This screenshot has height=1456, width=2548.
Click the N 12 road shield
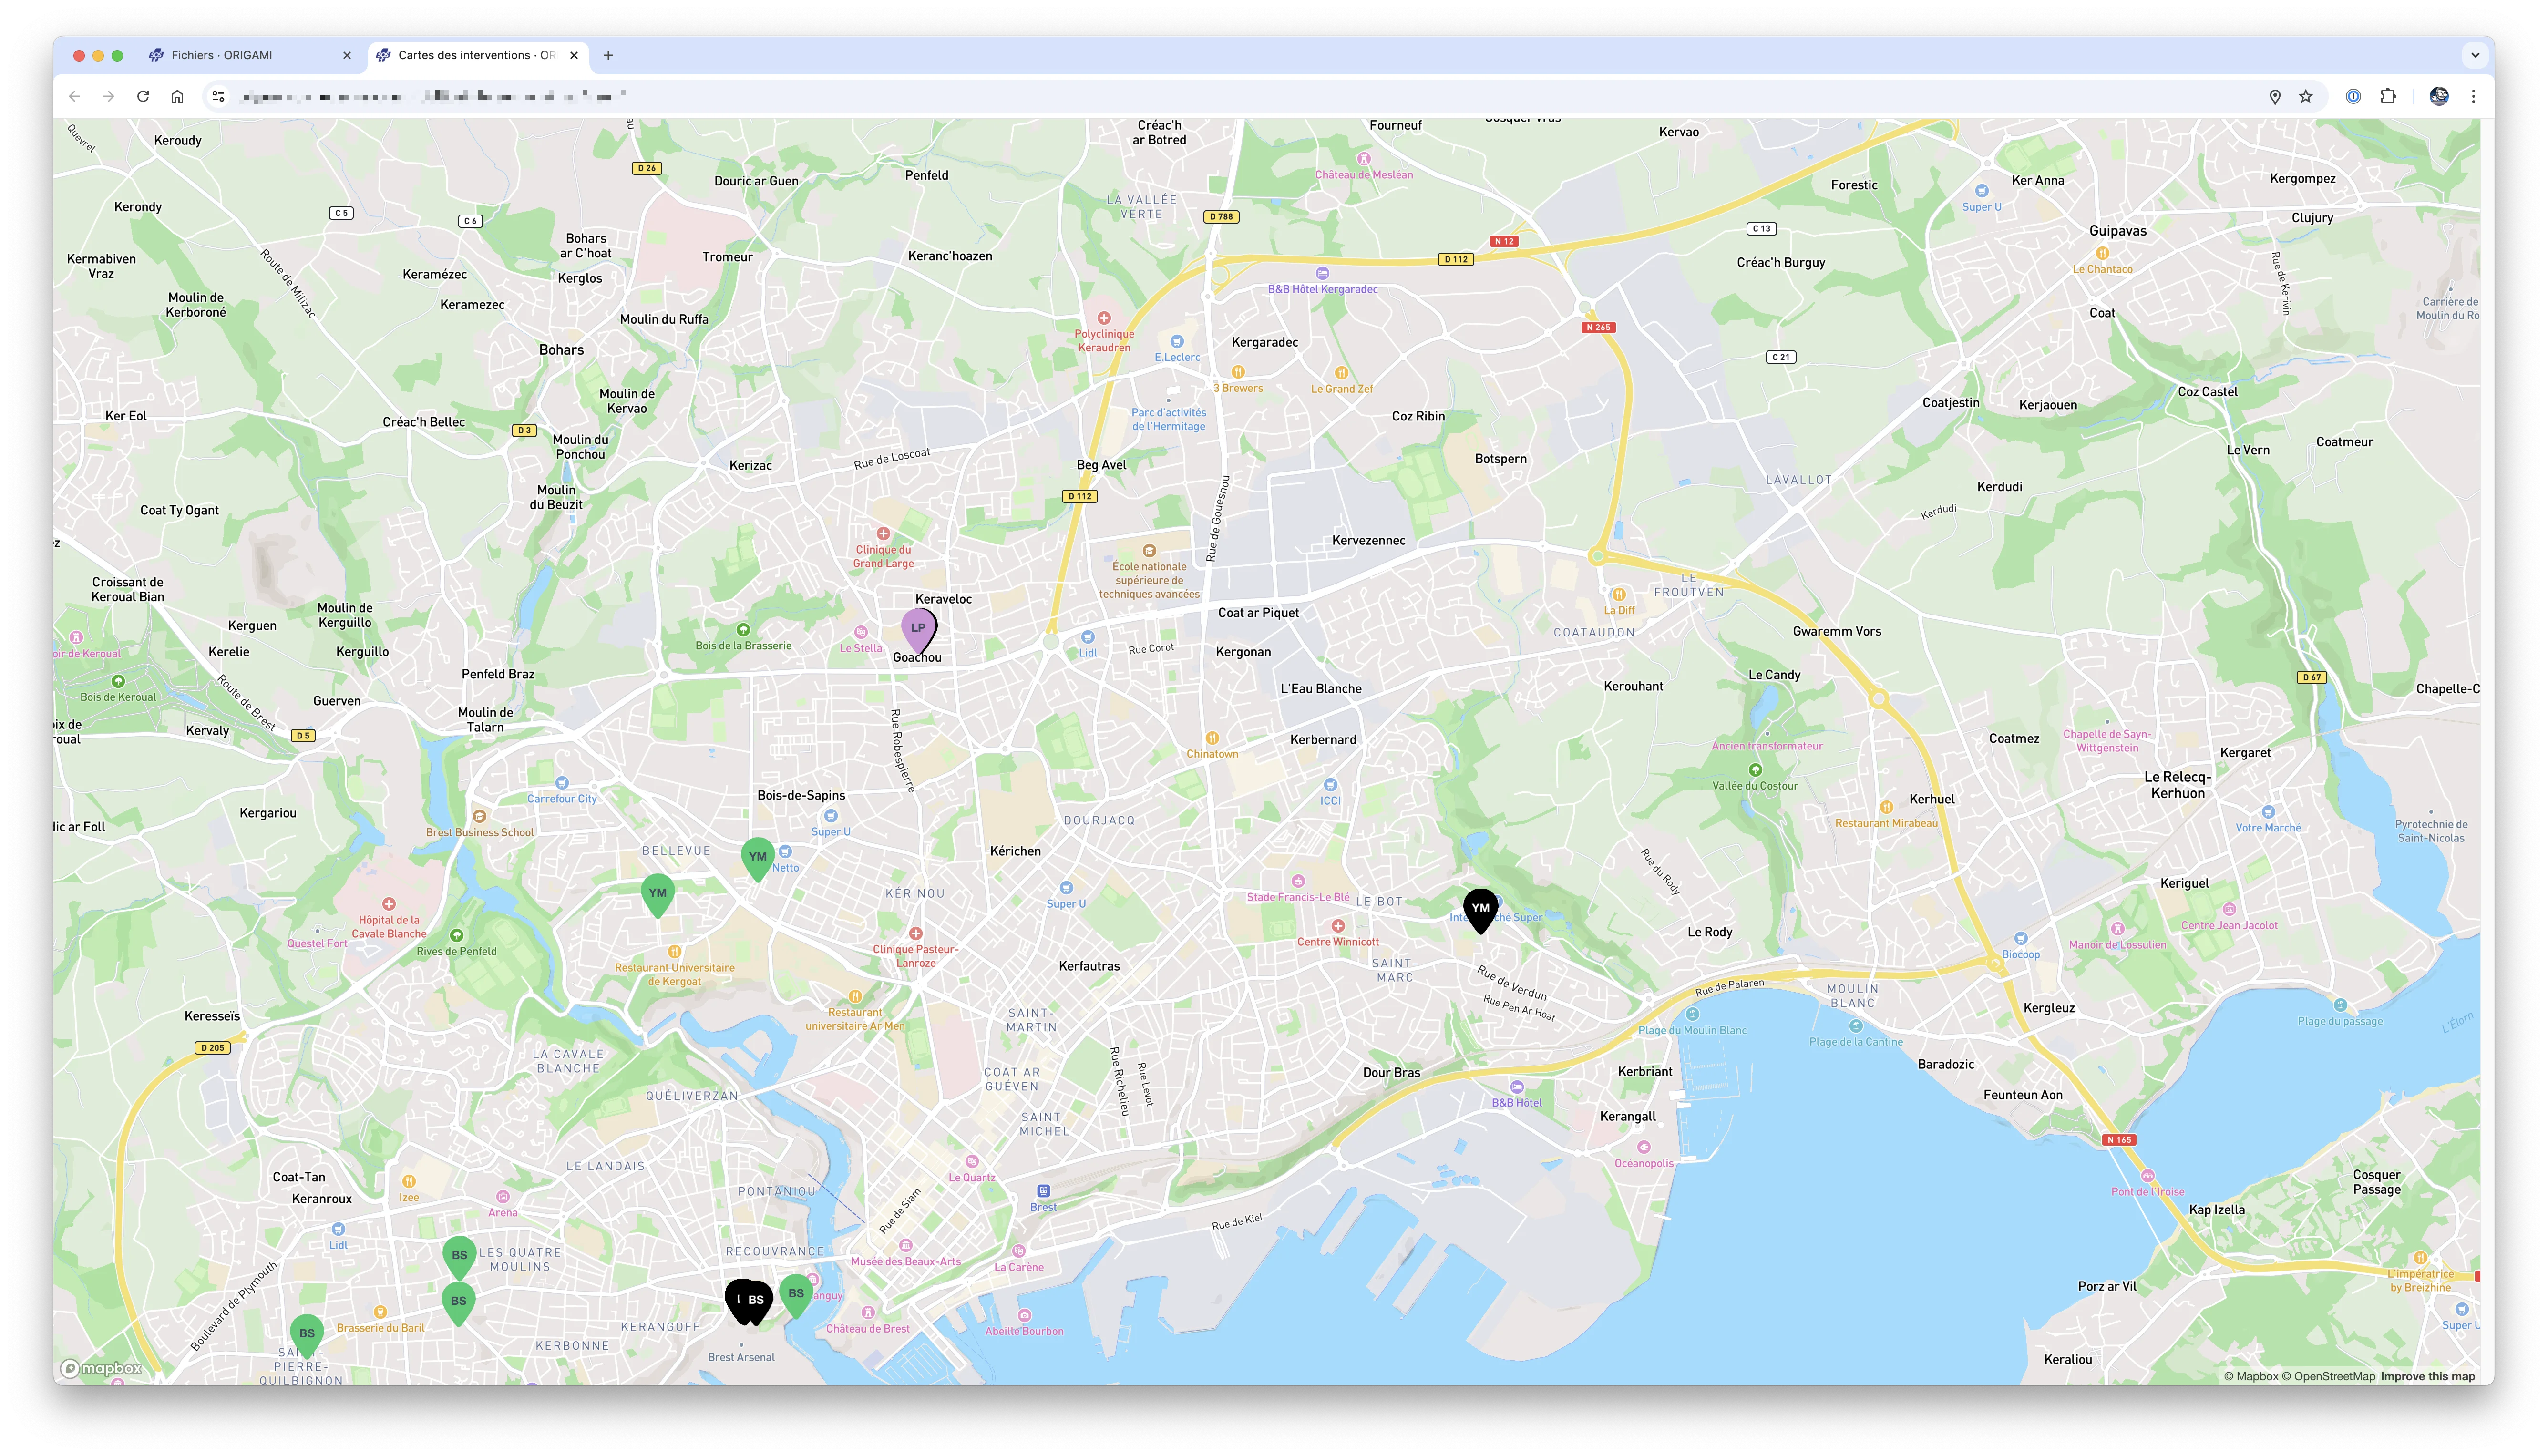(x=1503, y=241)
